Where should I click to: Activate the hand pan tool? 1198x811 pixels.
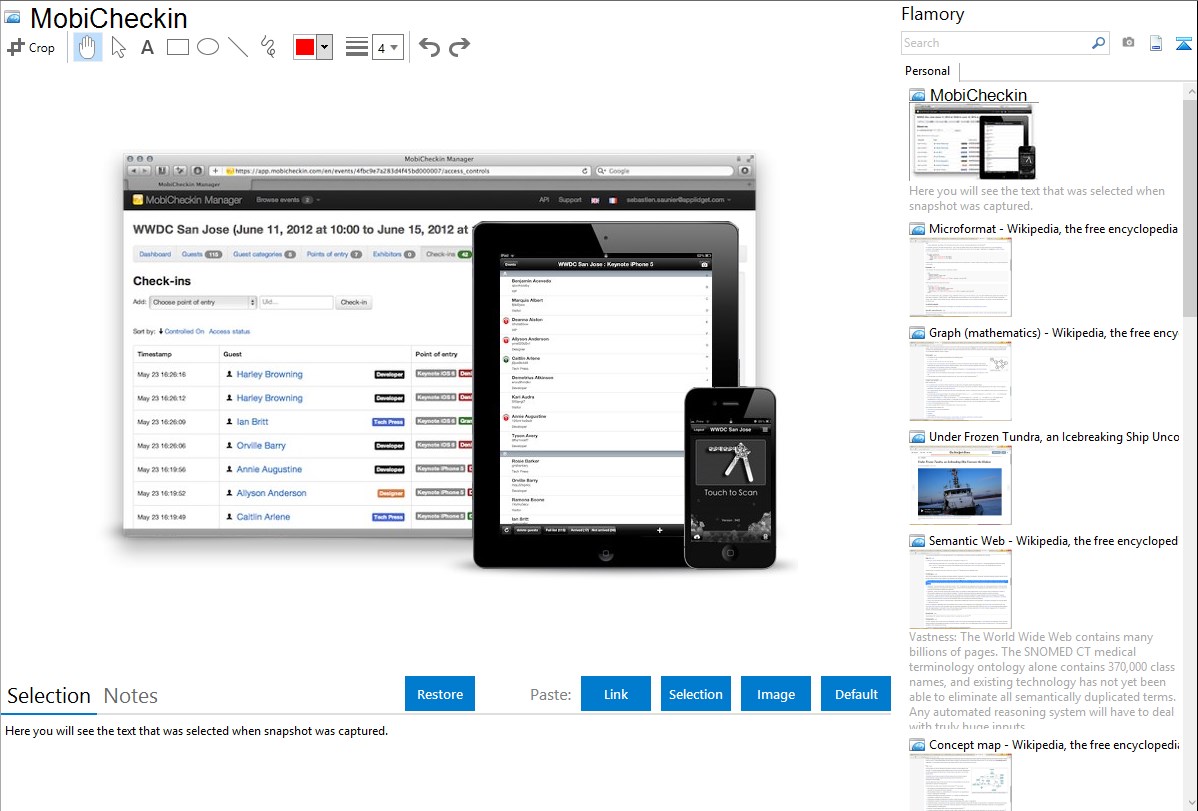tap(88, 47)
